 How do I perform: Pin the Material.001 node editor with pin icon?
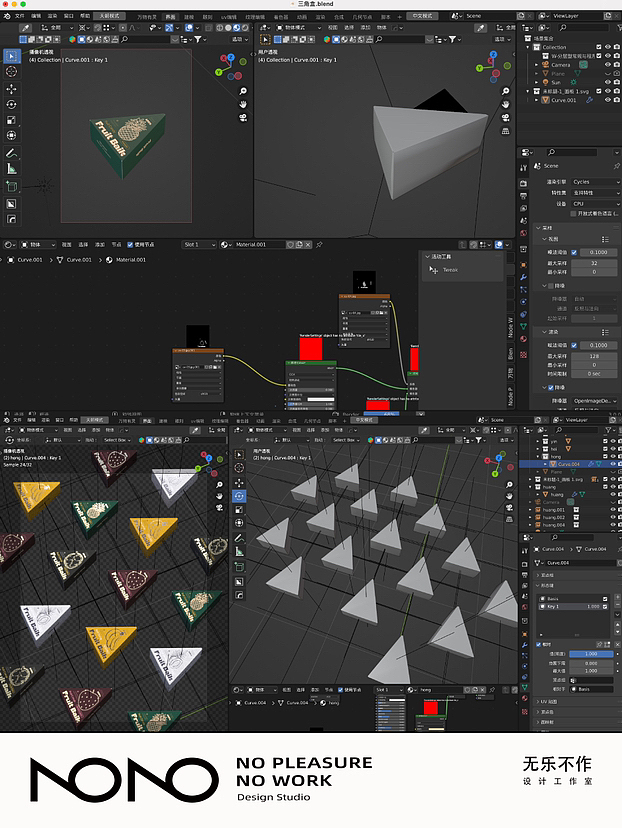tap(319, 244)
